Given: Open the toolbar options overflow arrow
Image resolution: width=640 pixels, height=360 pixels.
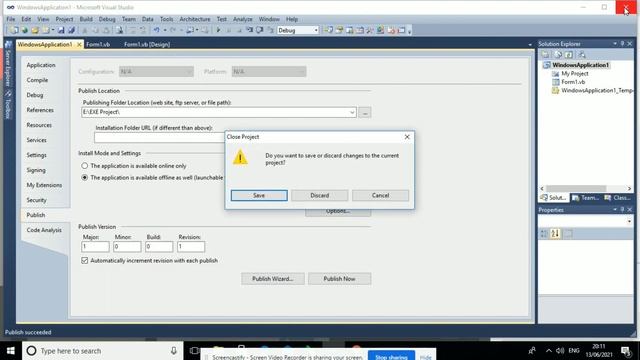Looking at the screenshot, I should pos(409,31).
